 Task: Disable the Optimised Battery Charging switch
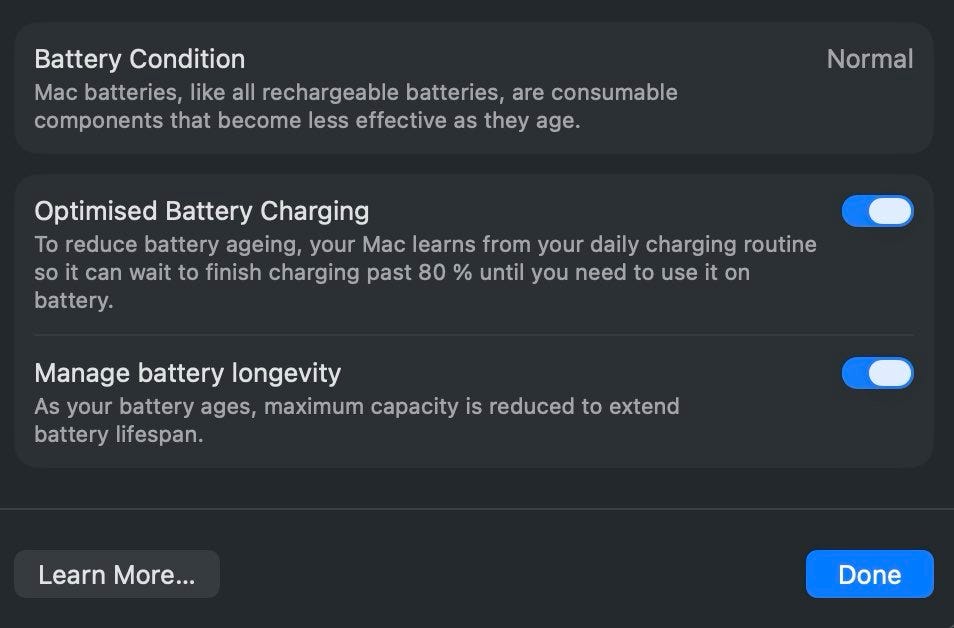pyautogui.click(x=877, y=211)
